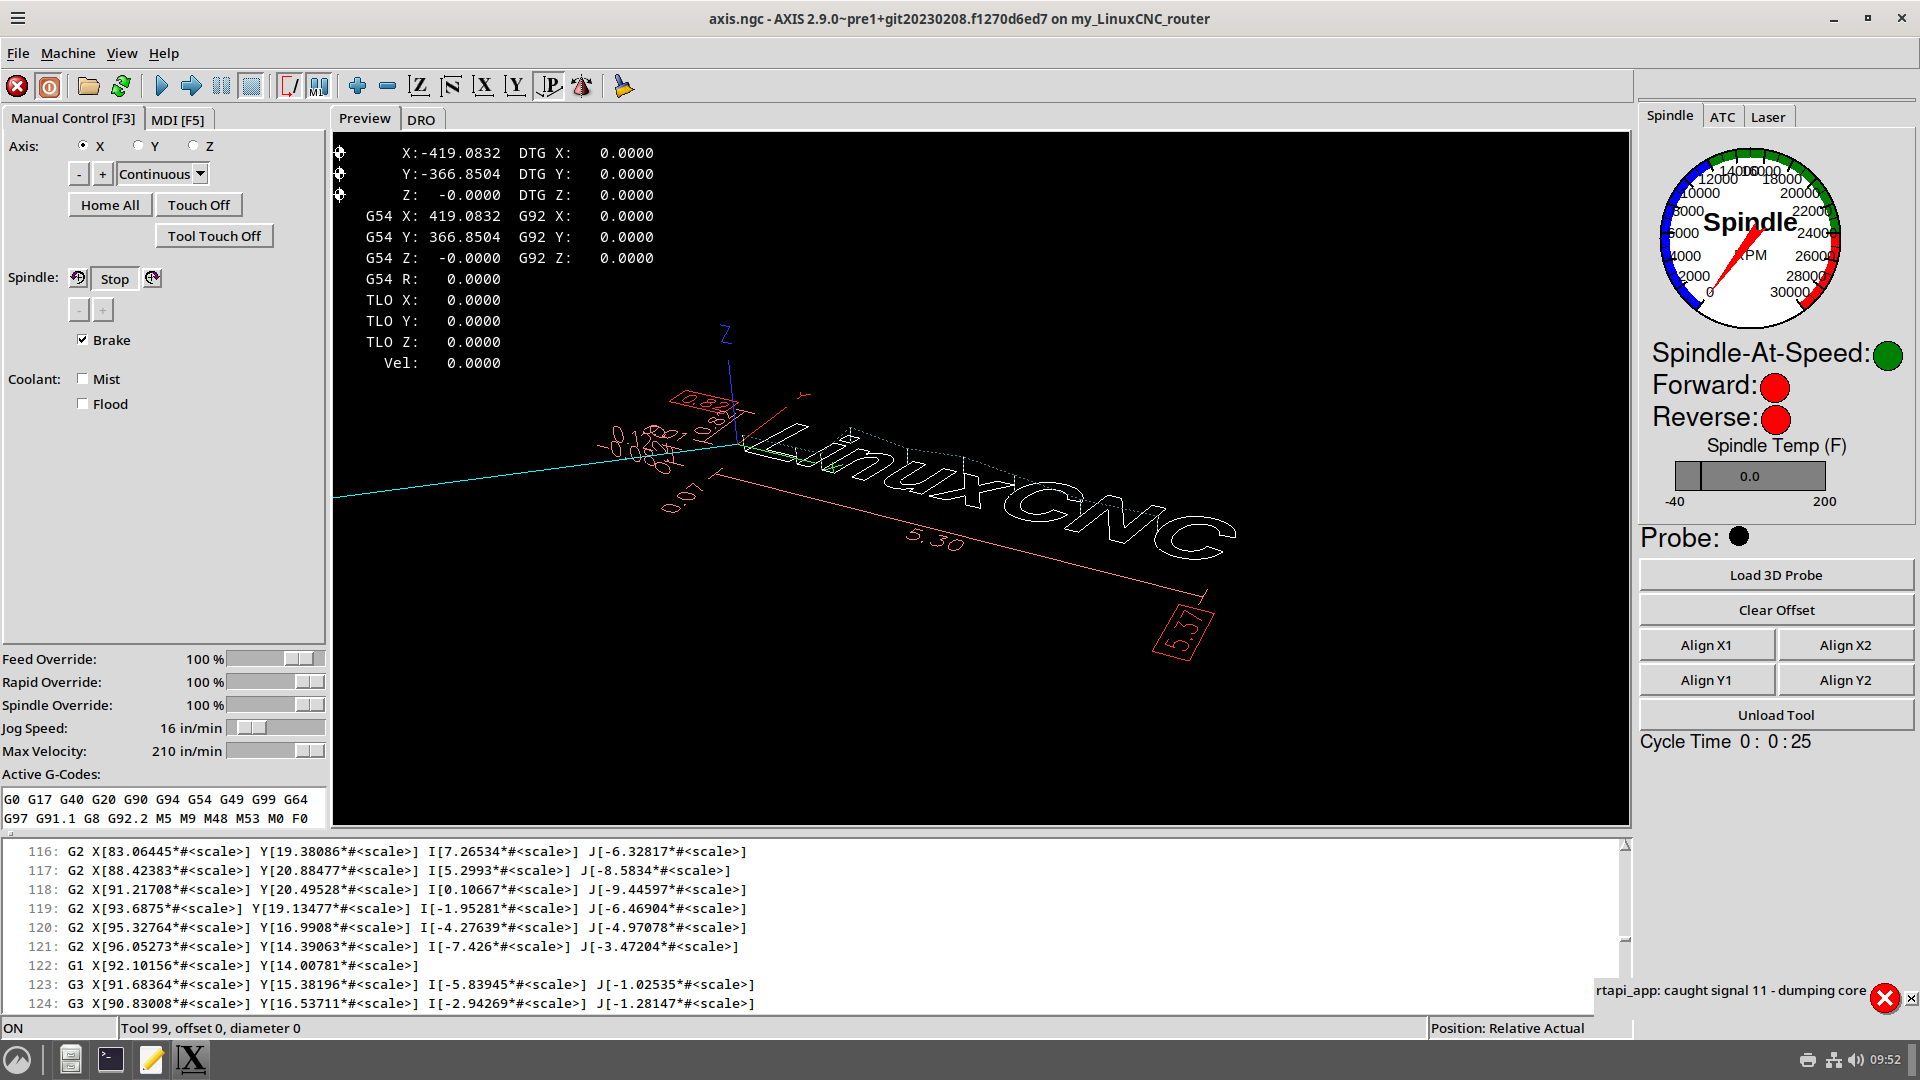Image resolution: width=1920 pixels, height=1080 pixels.
Task: Jog selected axis negative with minus button
Action: point(79,174)
